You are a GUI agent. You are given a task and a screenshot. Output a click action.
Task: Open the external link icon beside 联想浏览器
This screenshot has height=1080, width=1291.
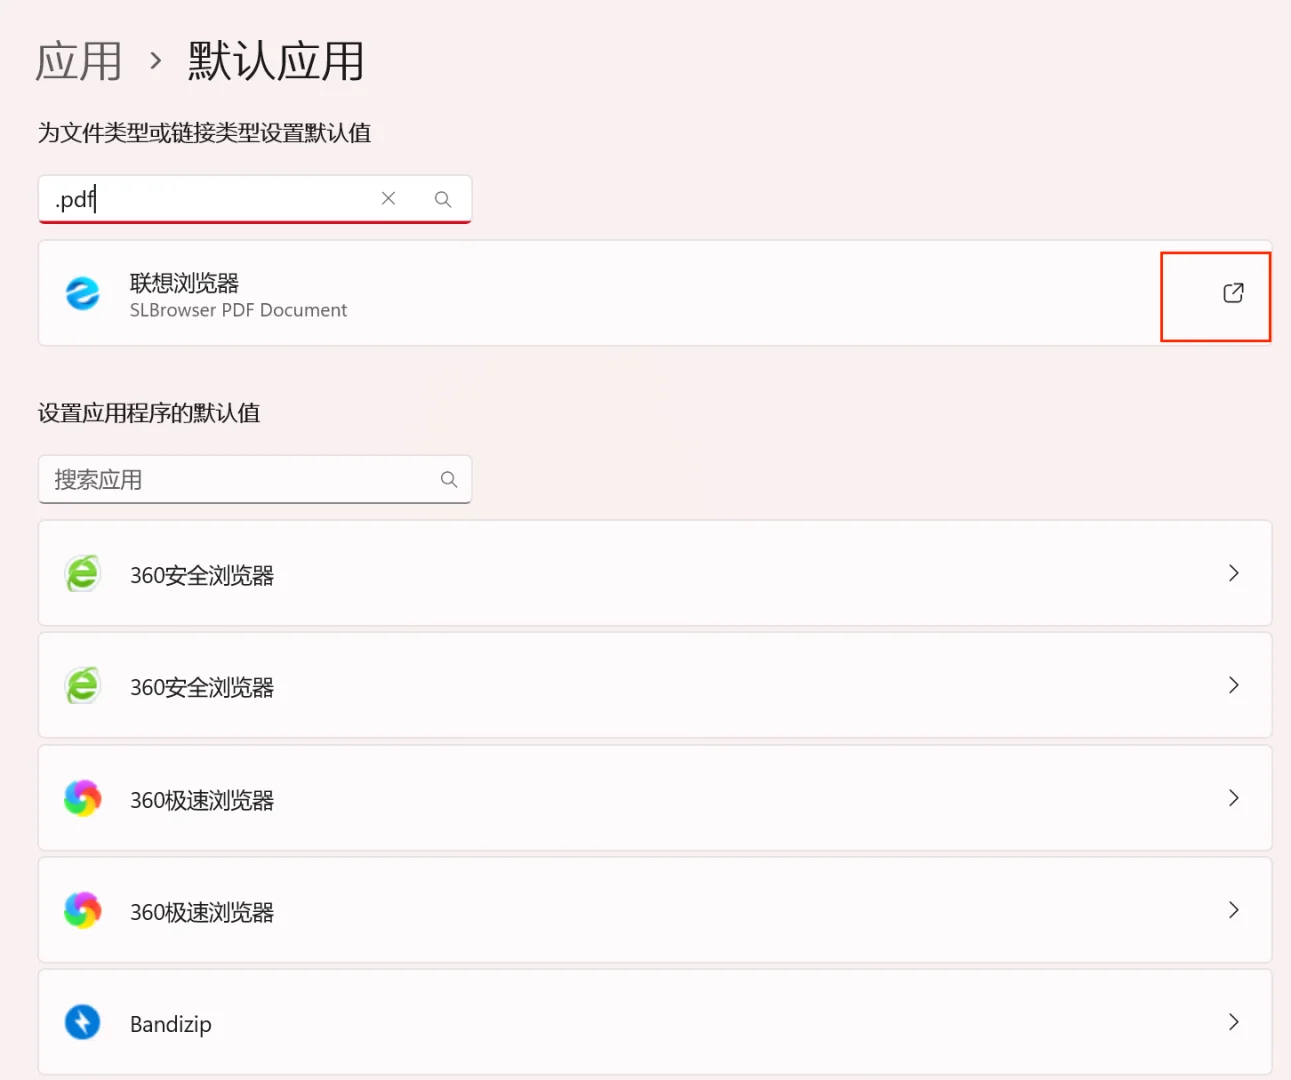pyautogui.click(x=1232, y=294)
